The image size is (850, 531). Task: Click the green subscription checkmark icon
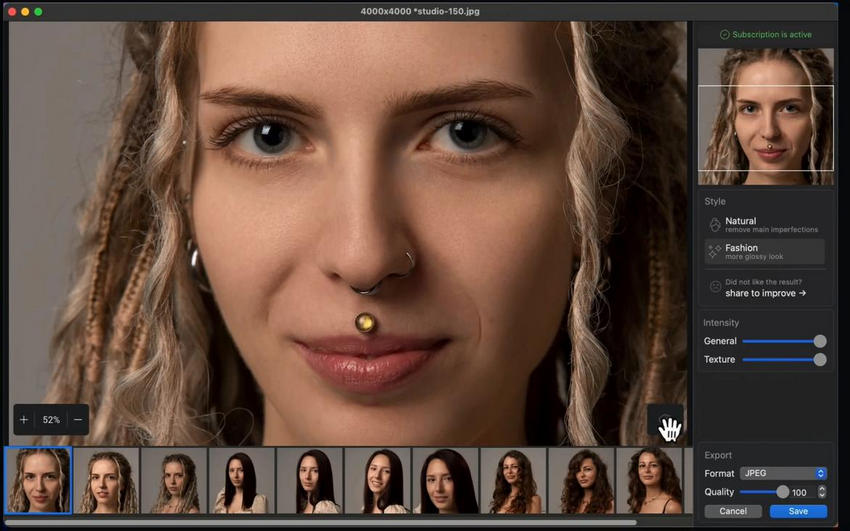(x=725, y=35)
